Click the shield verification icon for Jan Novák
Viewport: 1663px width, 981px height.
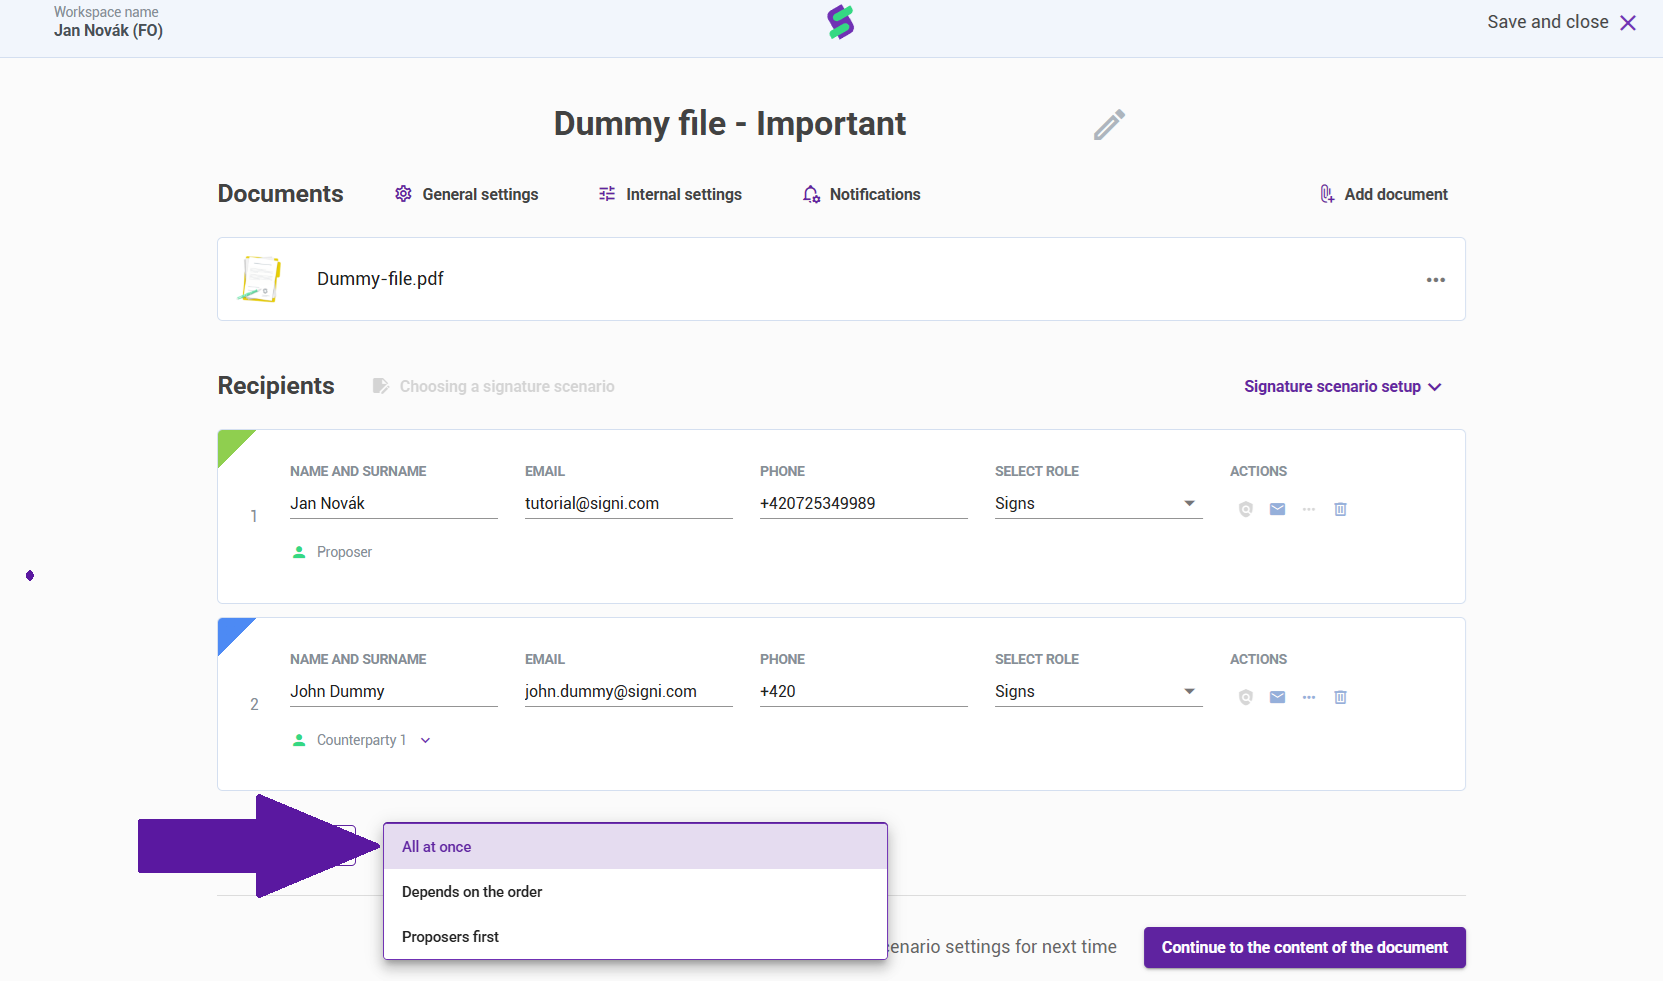(1245, 509)
